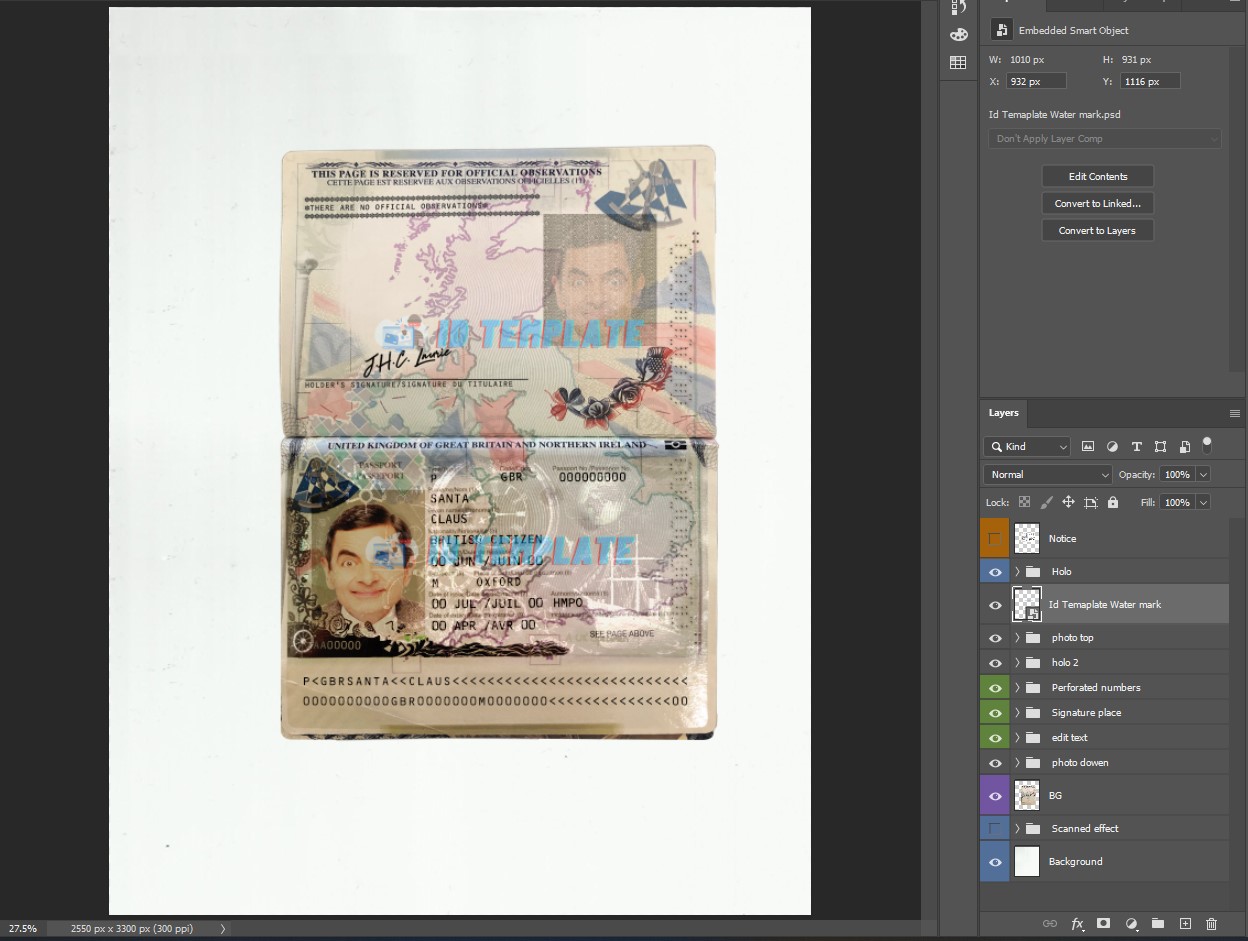Filter layers by smart objects
Viewport: 1248px width, 941px height.
1184,446
